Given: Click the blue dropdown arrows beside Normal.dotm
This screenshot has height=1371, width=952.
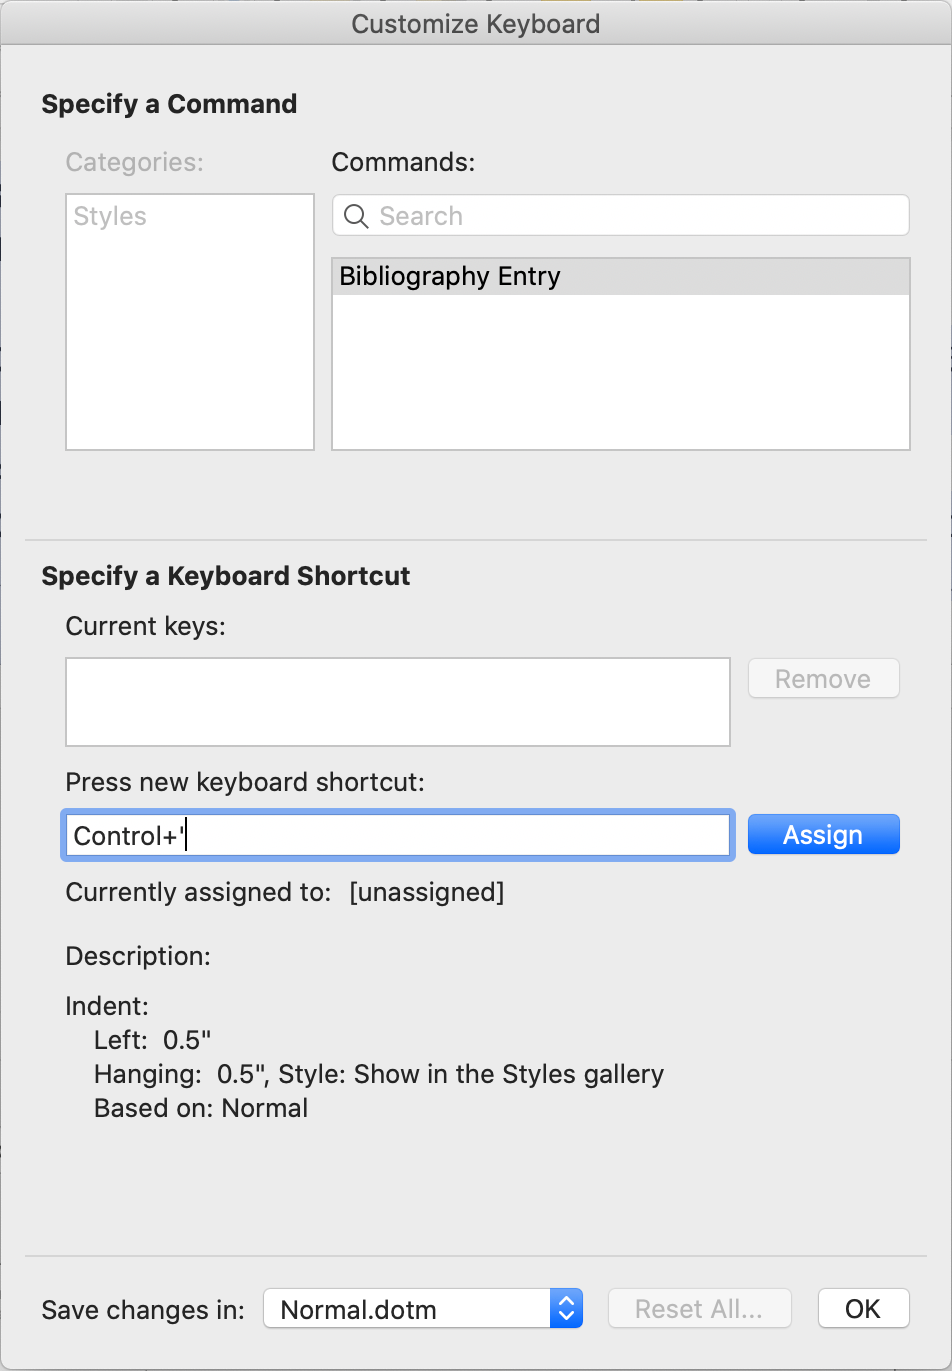Looking at the screenshot, I should tap(566, 1309).
